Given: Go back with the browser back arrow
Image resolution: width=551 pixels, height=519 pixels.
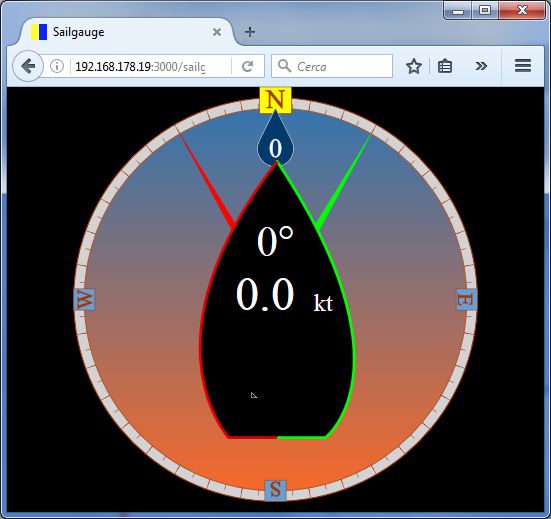Looking at the screenshot, I should 28,66.
